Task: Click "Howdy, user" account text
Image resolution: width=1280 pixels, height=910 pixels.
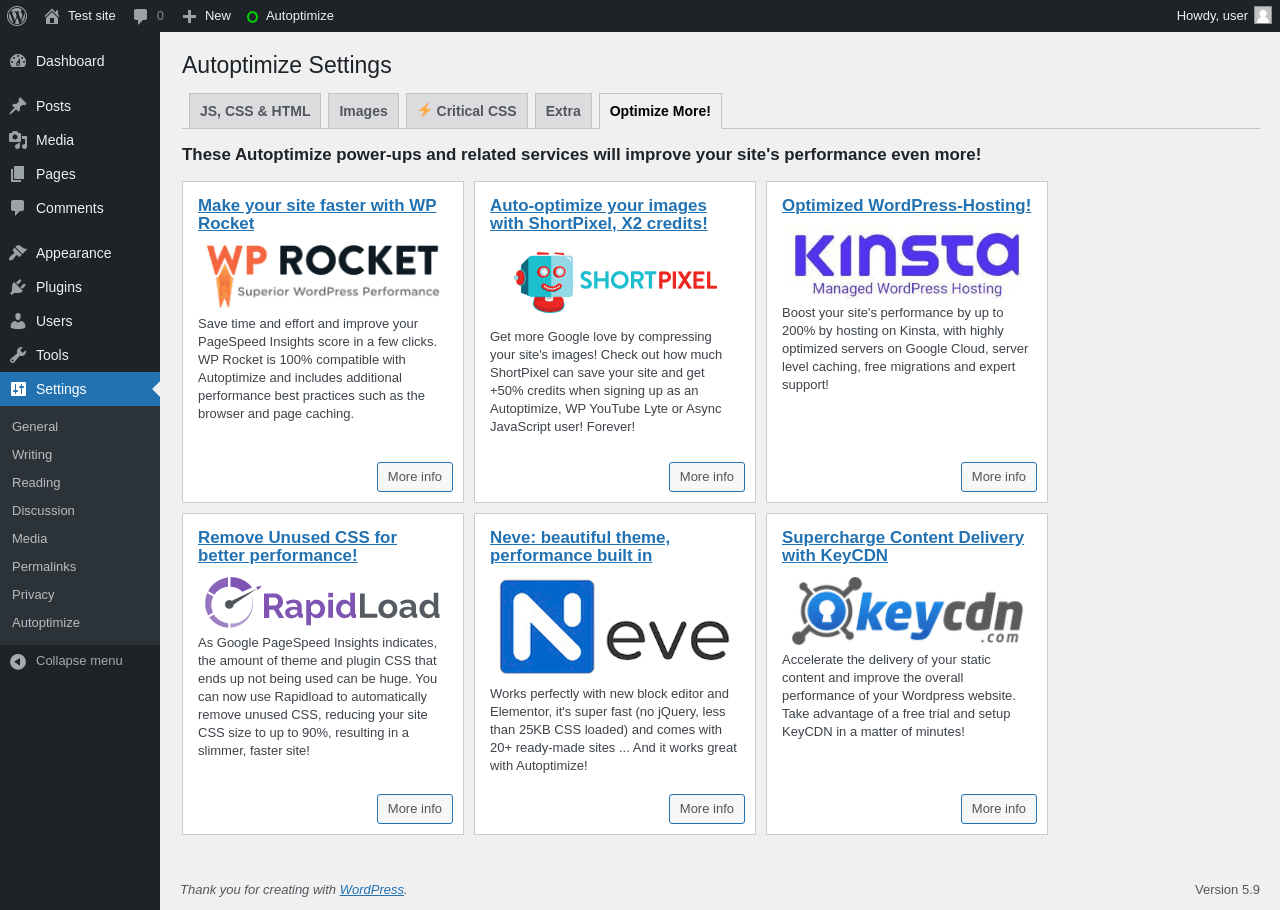Action: pyautogui.click(x=1212, y=16)
